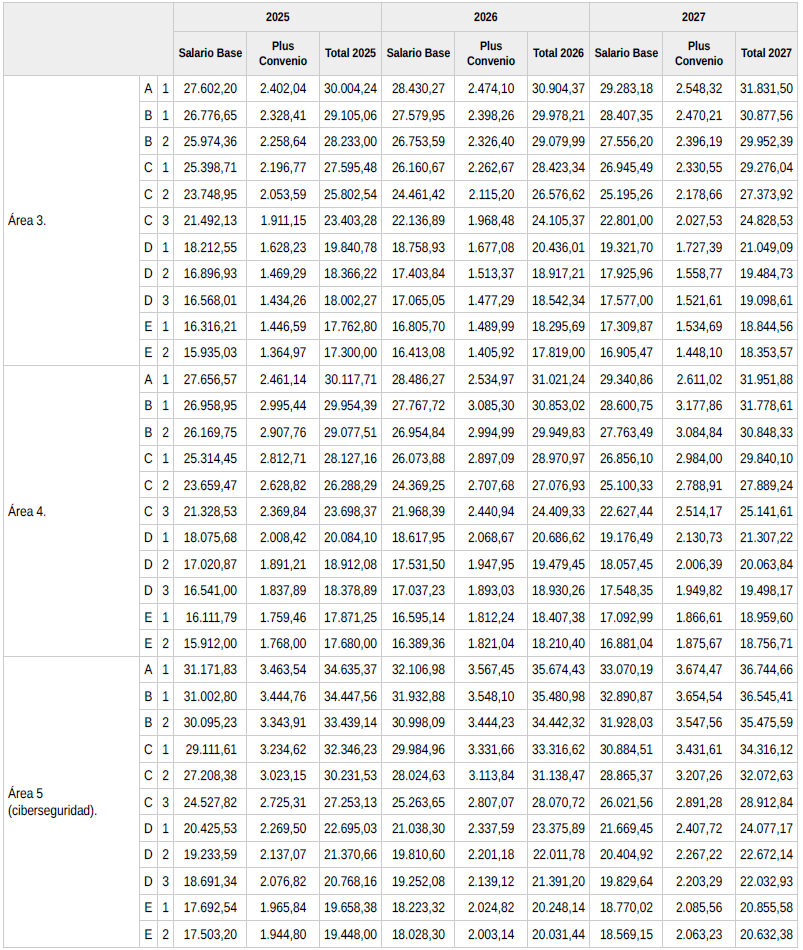Click the cell with value 17.300,00
The width and height of the screenshot is (803, 950).
click(350, 352)
